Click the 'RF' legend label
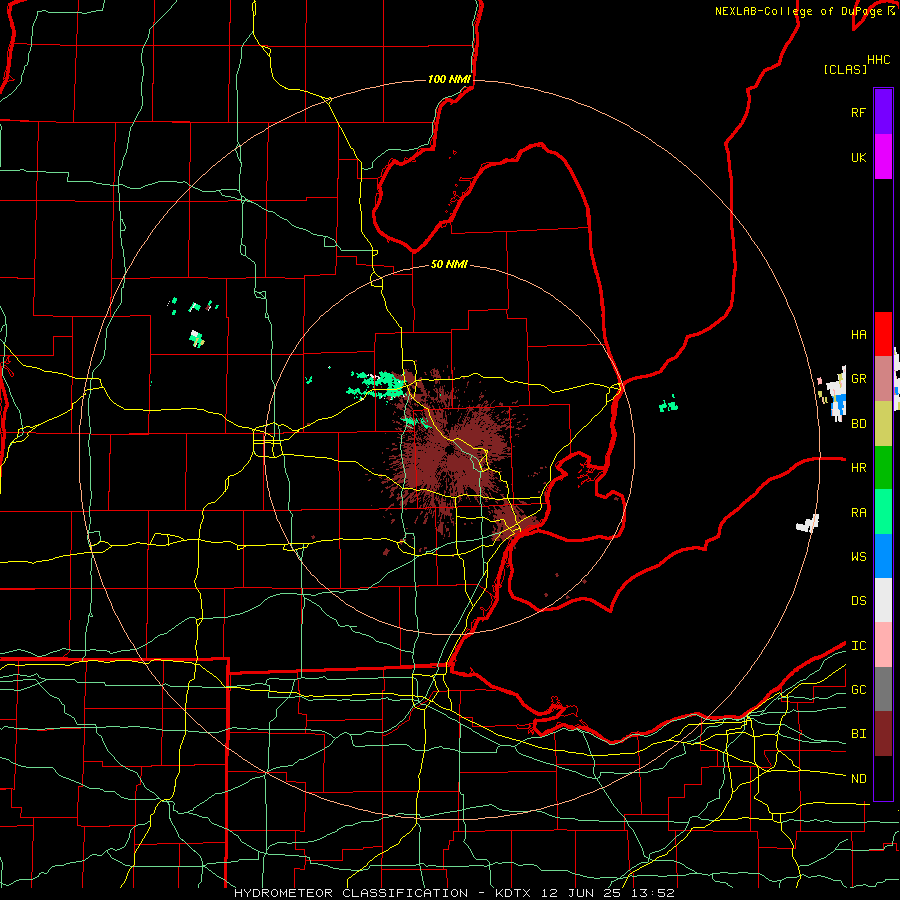The height and width of the screenshot is (900, 900). point(858,112)
